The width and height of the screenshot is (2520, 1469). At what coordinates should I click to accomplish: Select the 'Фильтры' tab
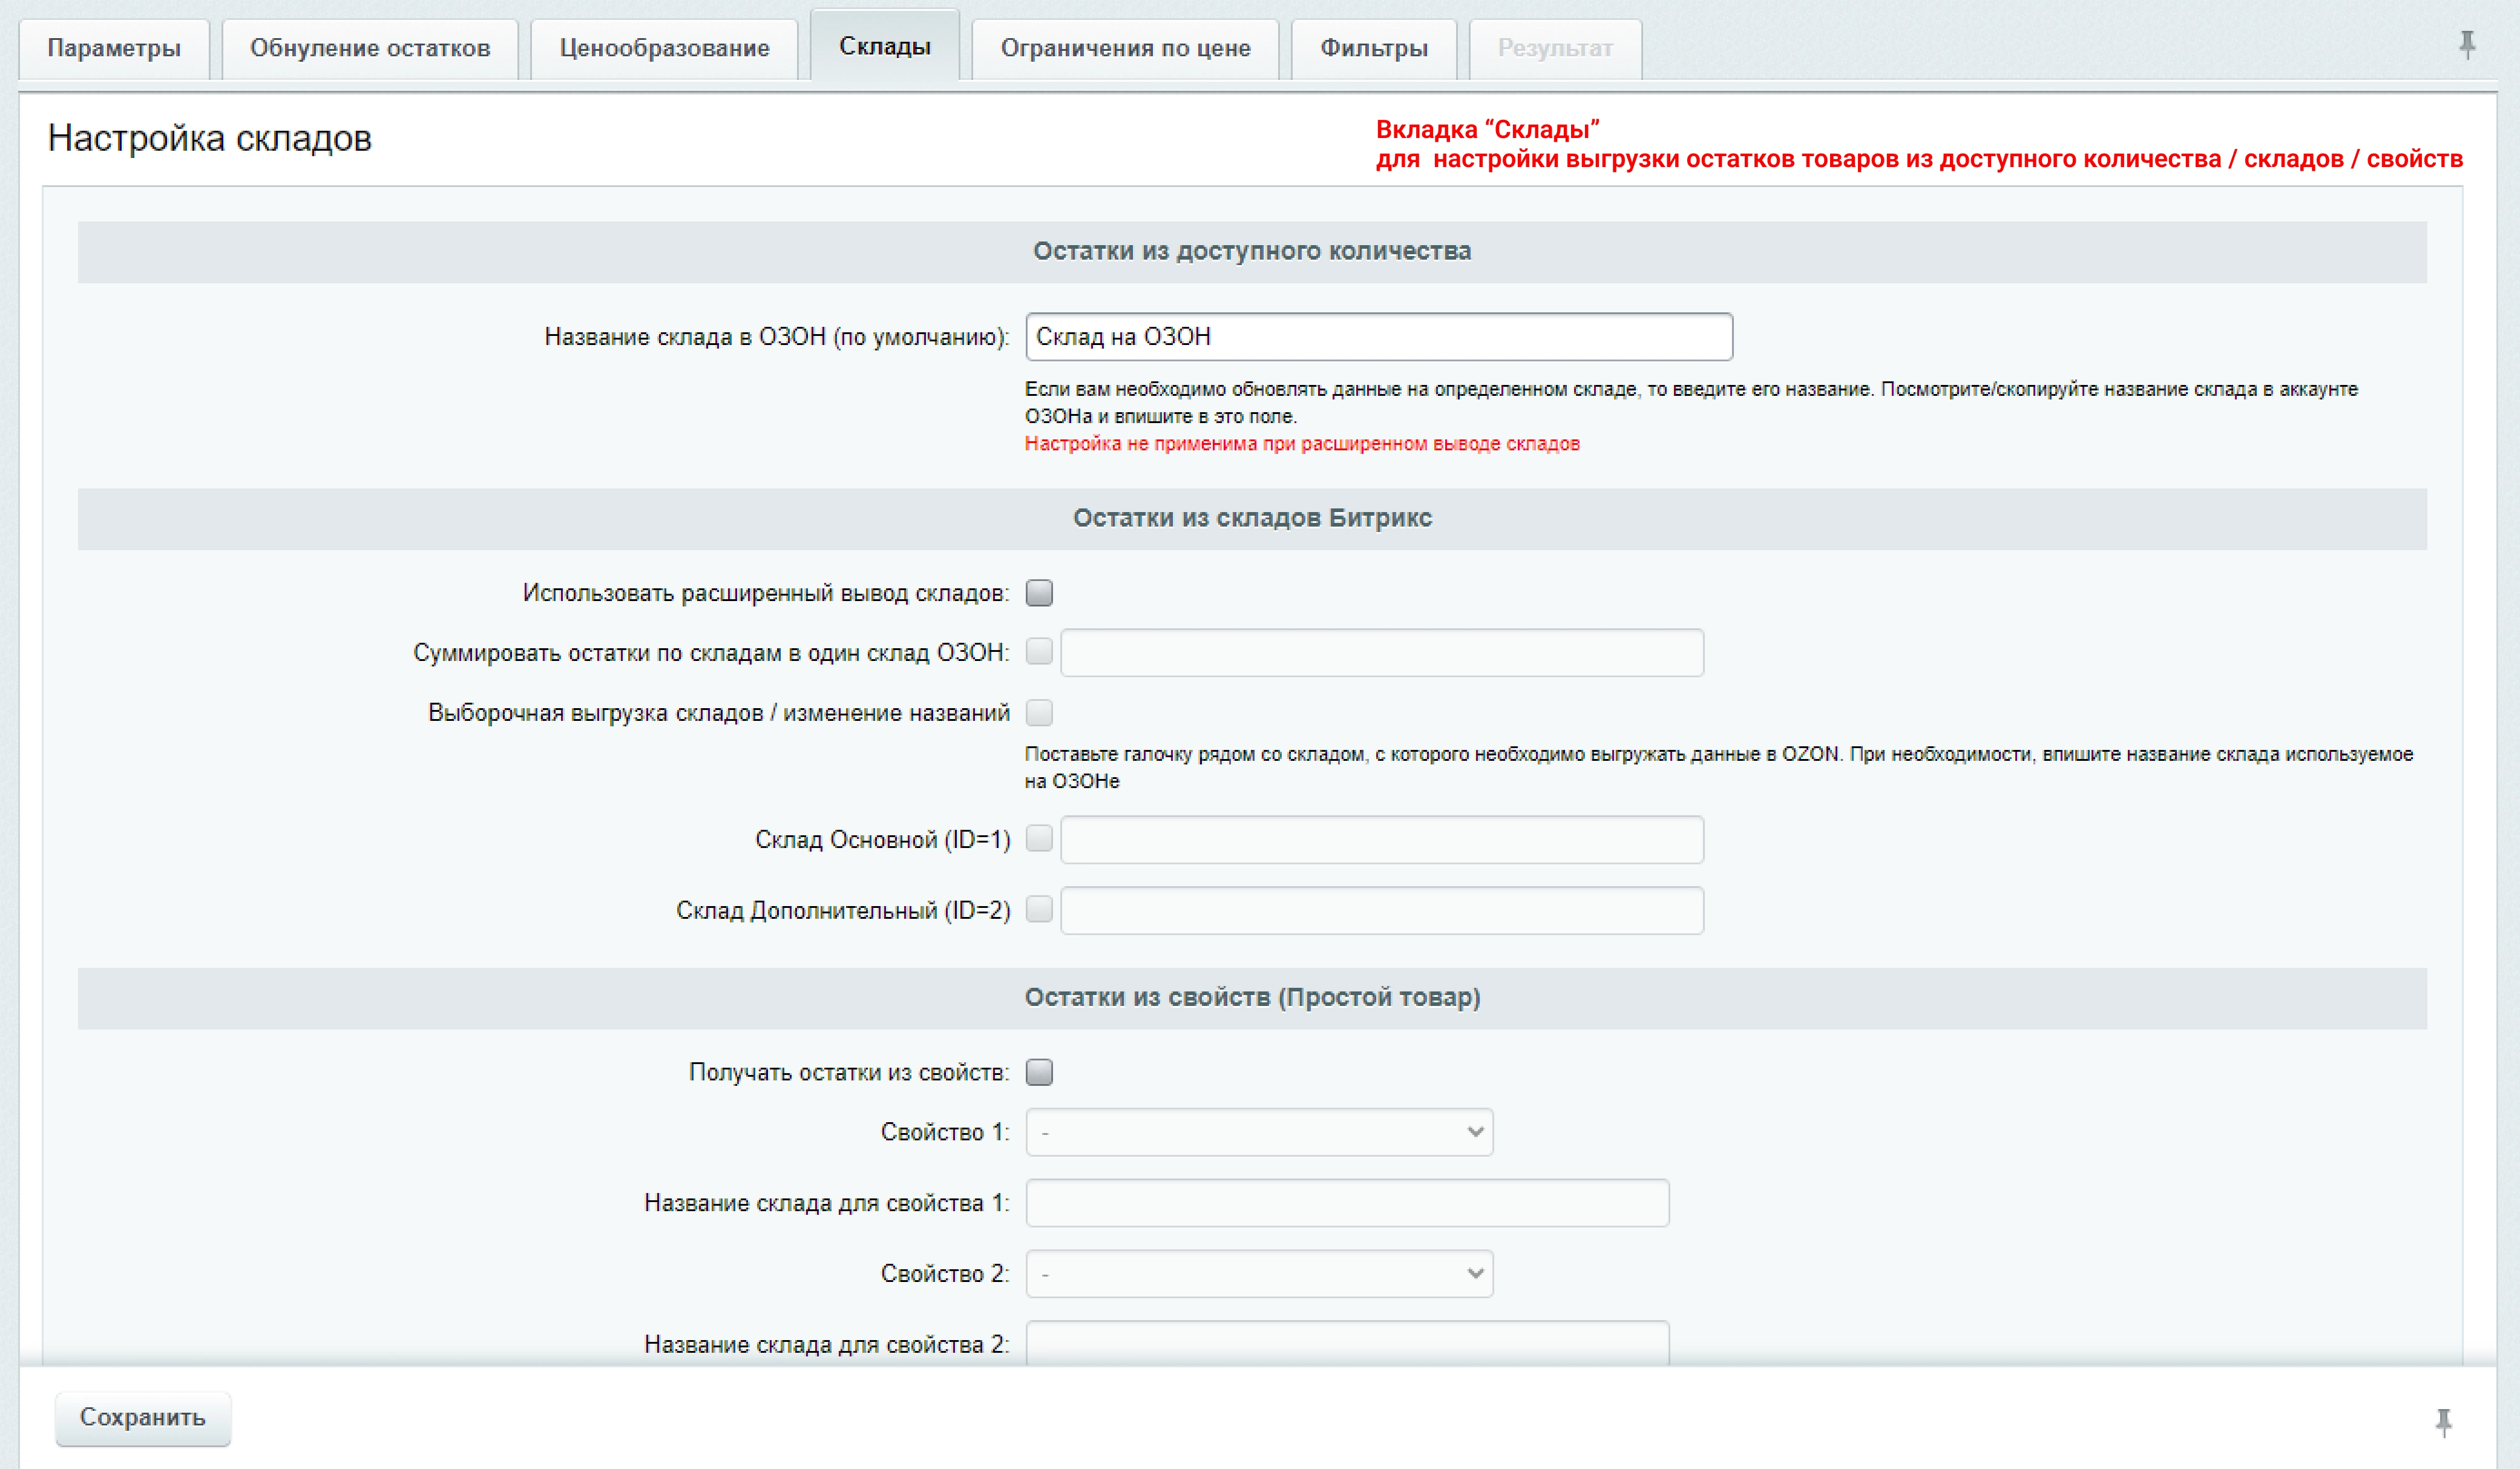pyautogui.click(x=1373, y=48)
